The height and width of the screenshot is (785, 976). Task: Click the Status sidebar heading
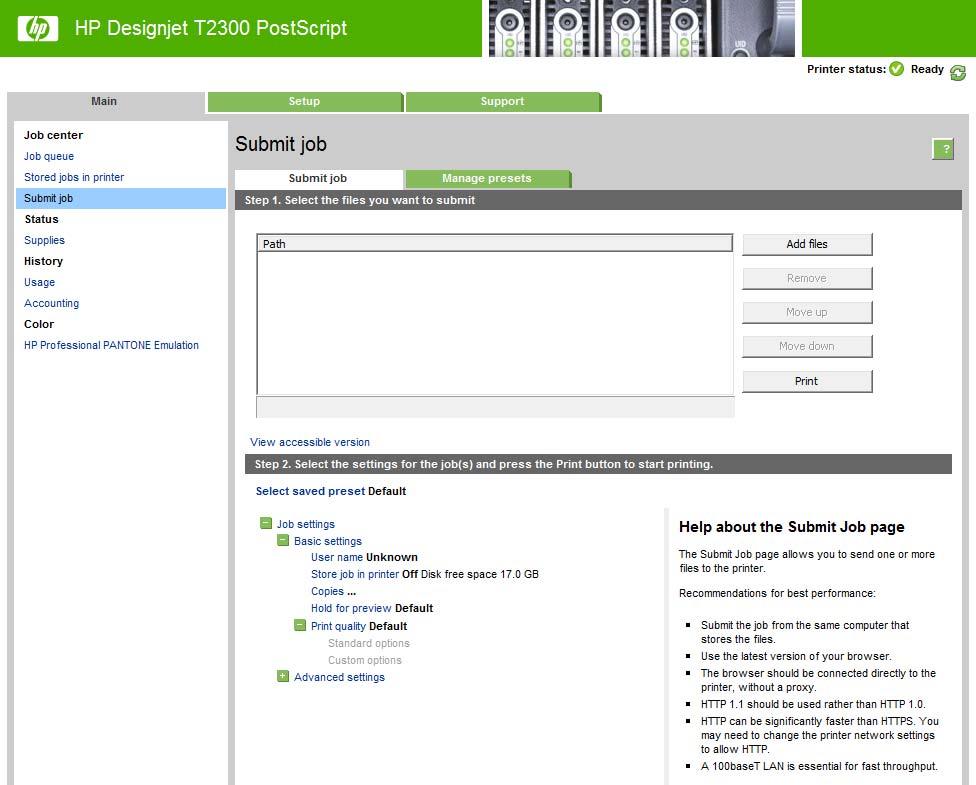[41, 219]
